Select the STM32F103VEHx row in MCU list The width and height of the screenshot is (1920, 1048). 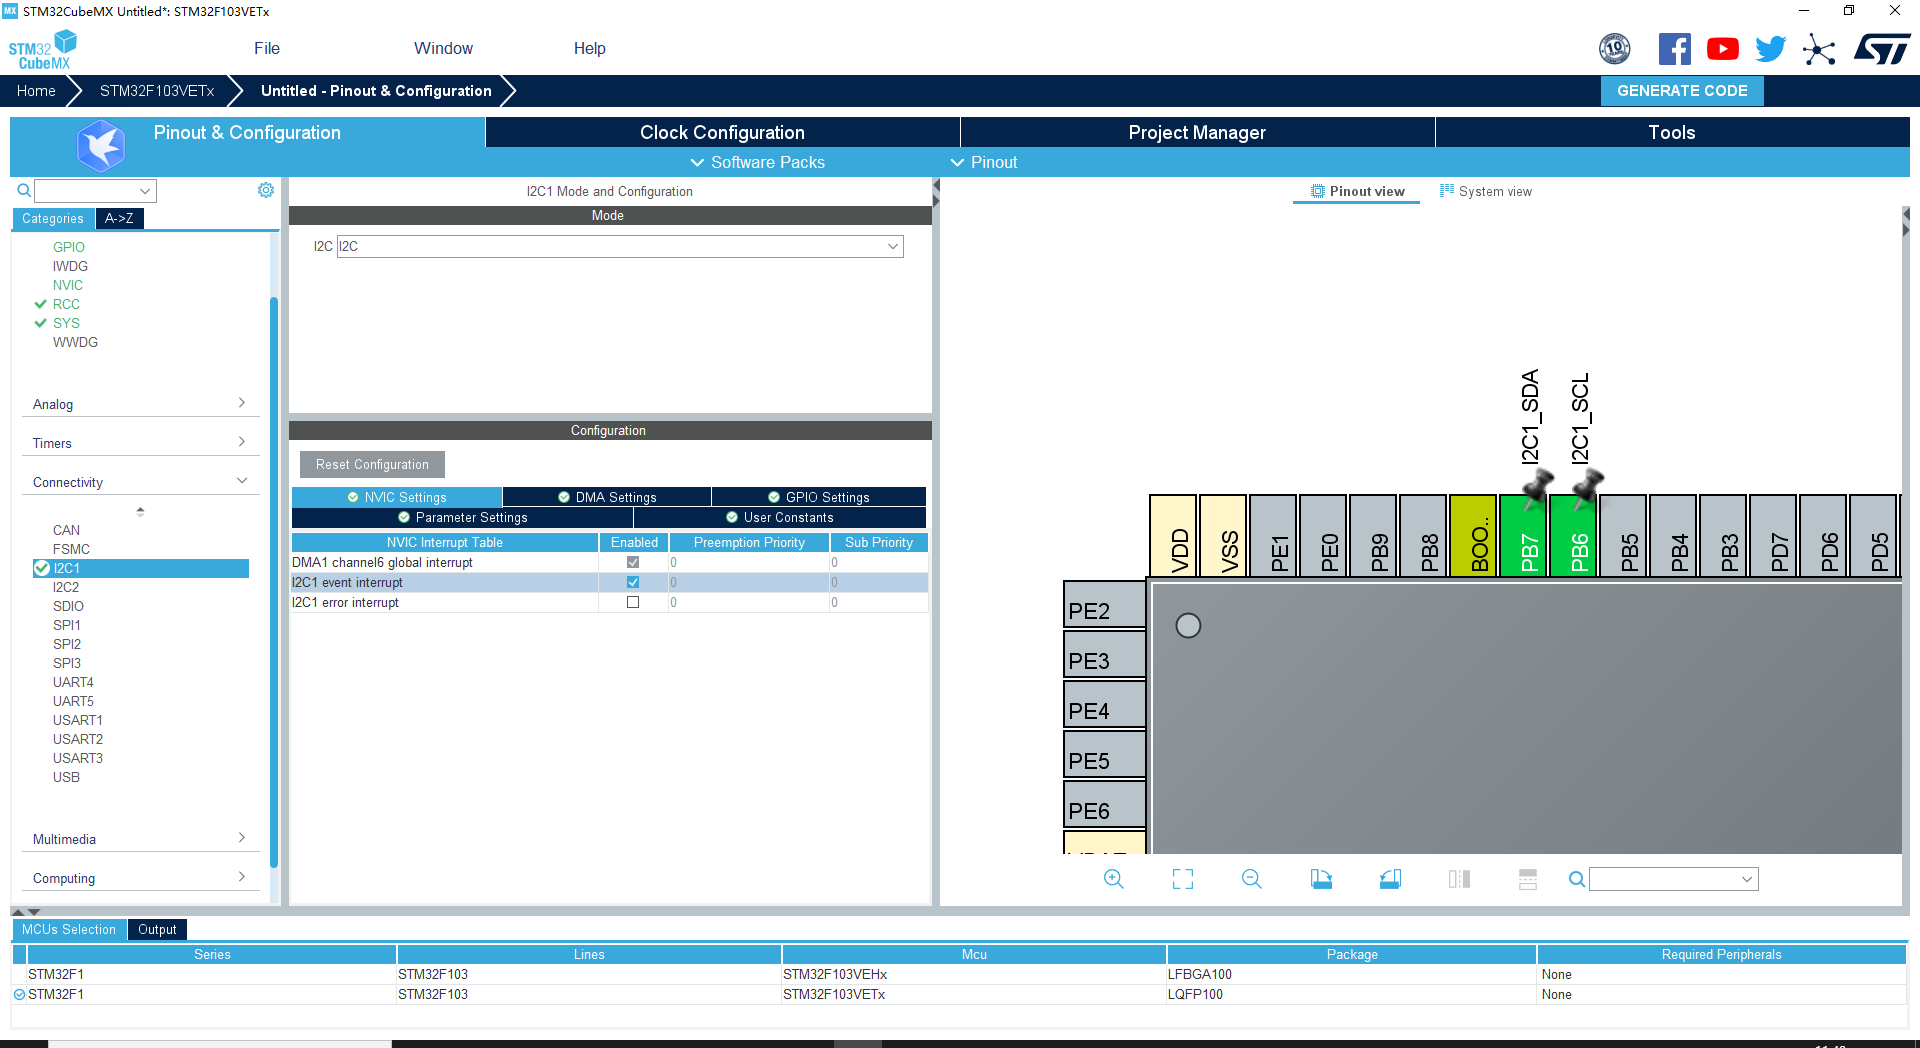[x=960, y=974]
